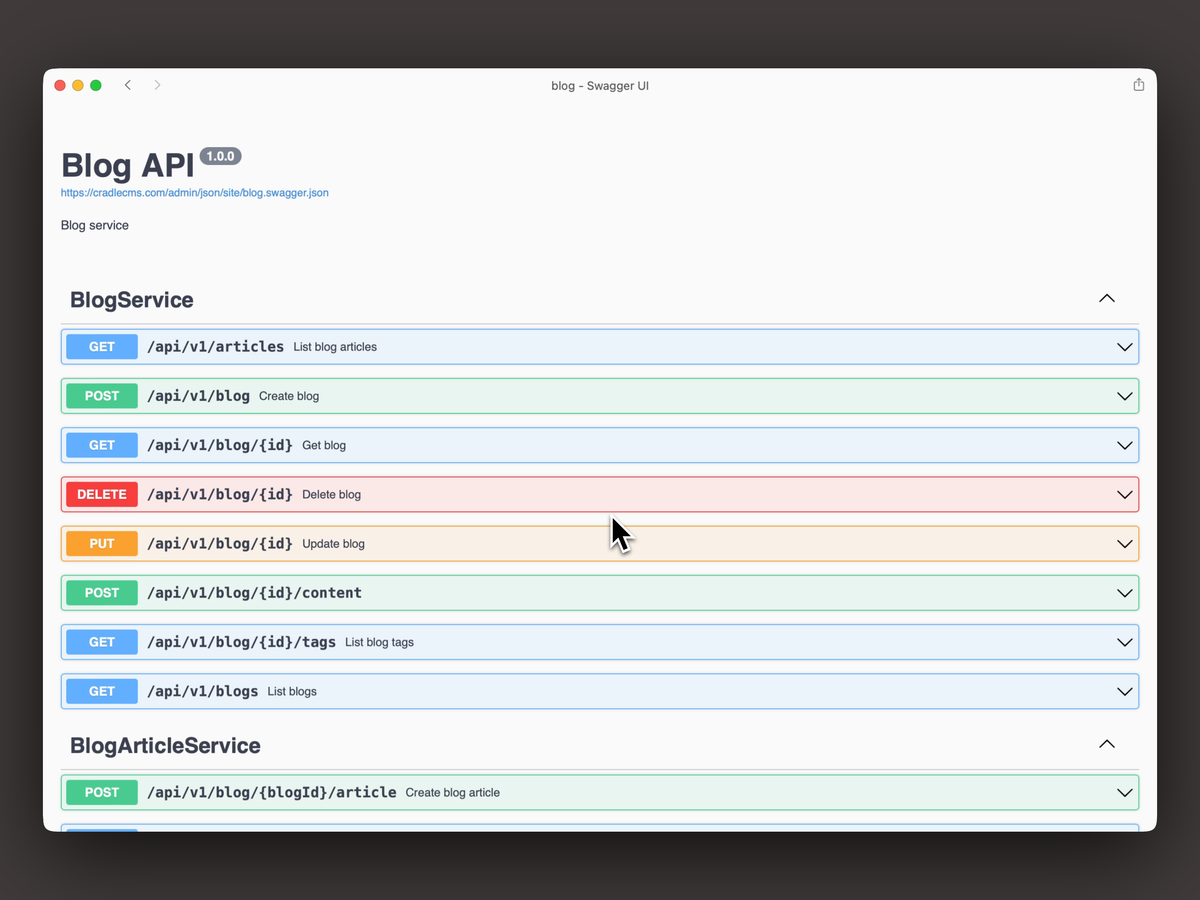The image size is (1200, 900).
Task: Collapse the BlogArticleService section
Action: [1107, 744]
